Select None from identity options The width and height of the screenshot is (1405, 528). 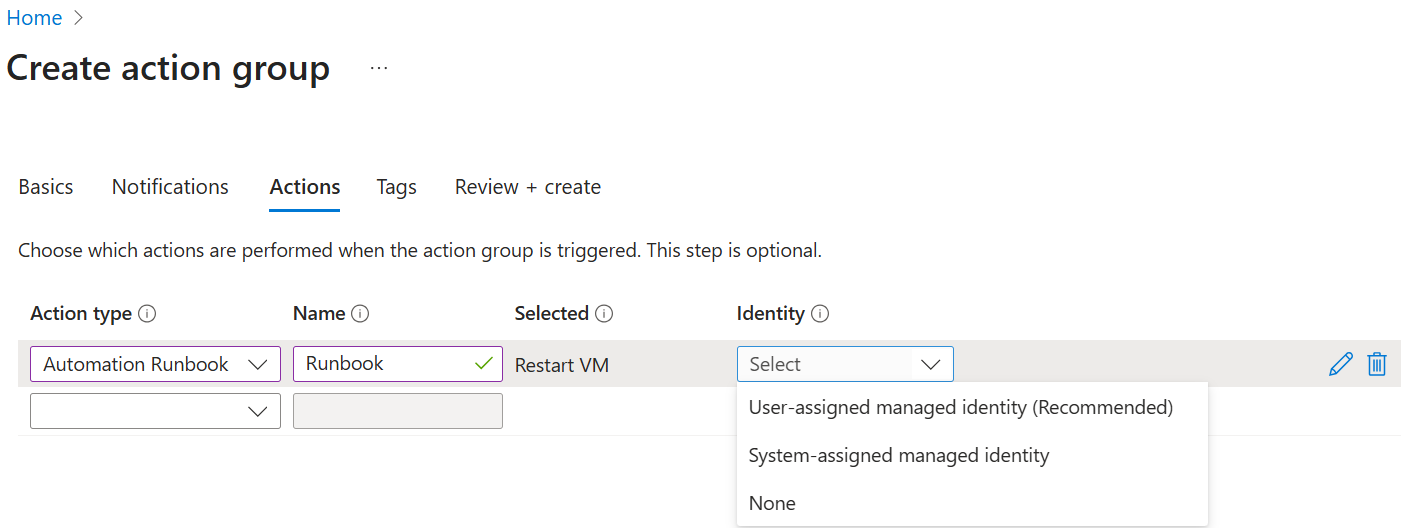point(772,503)
